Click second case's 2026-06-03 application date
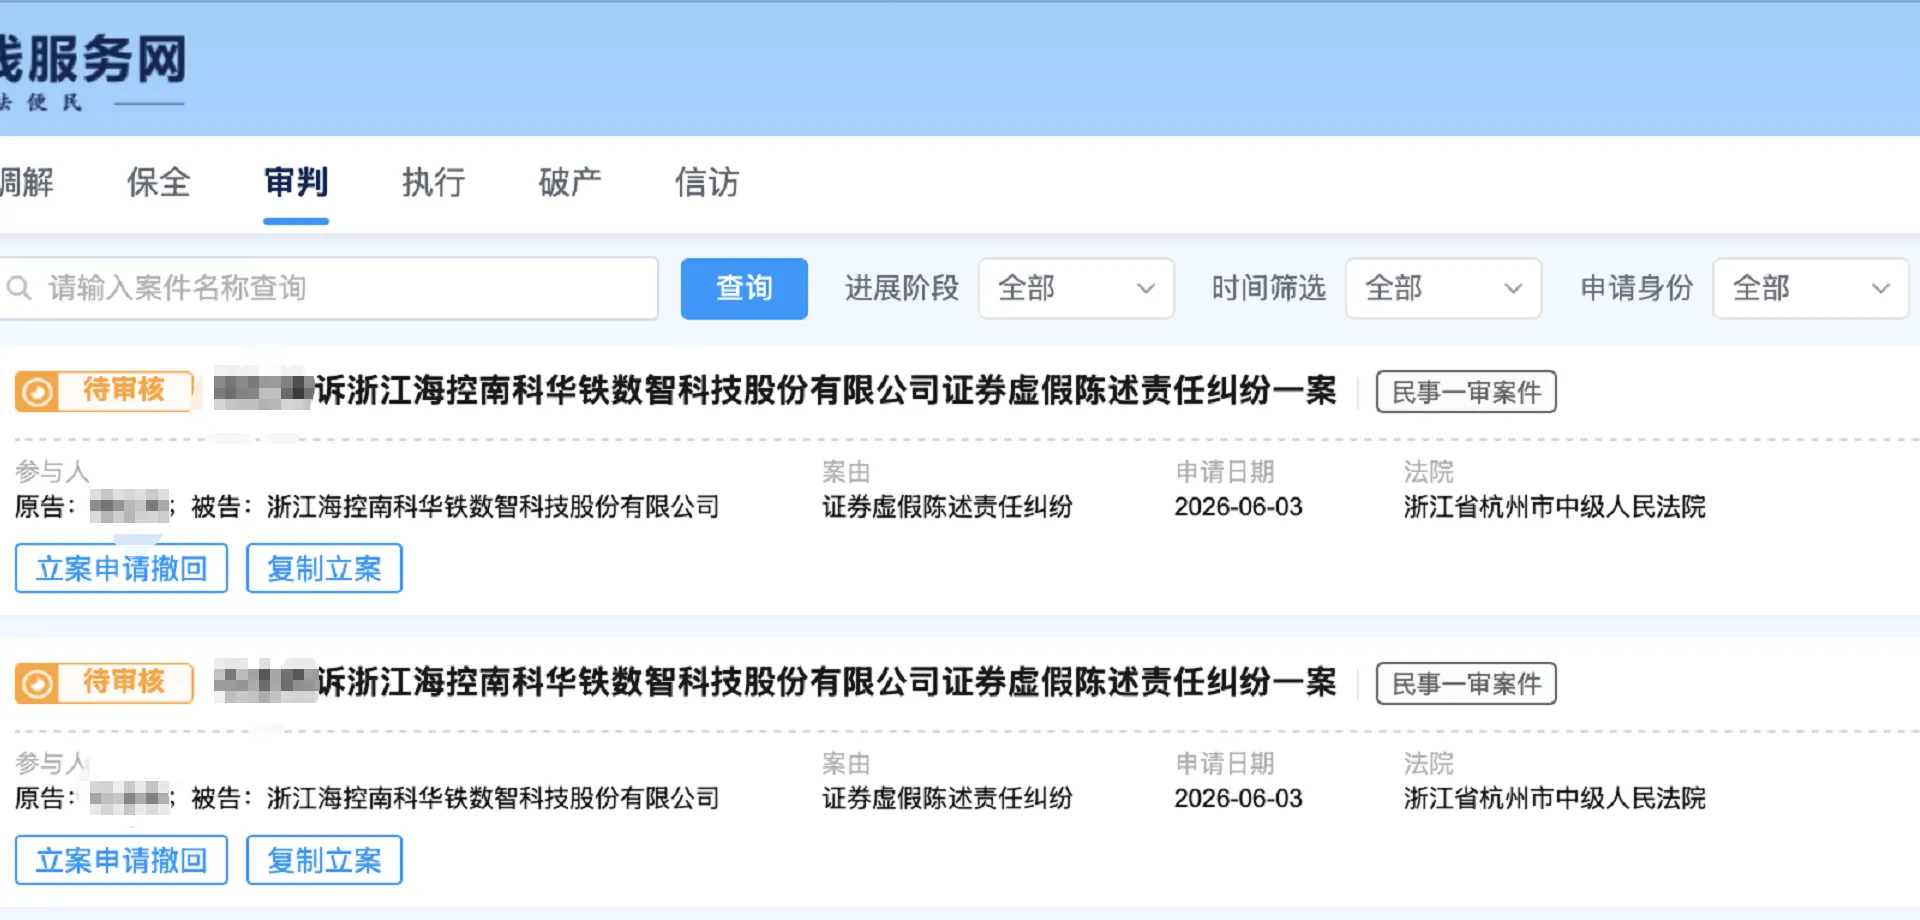Image resolution: width=1920 pixels, height=920 pixels. [x=1238, y=799]
